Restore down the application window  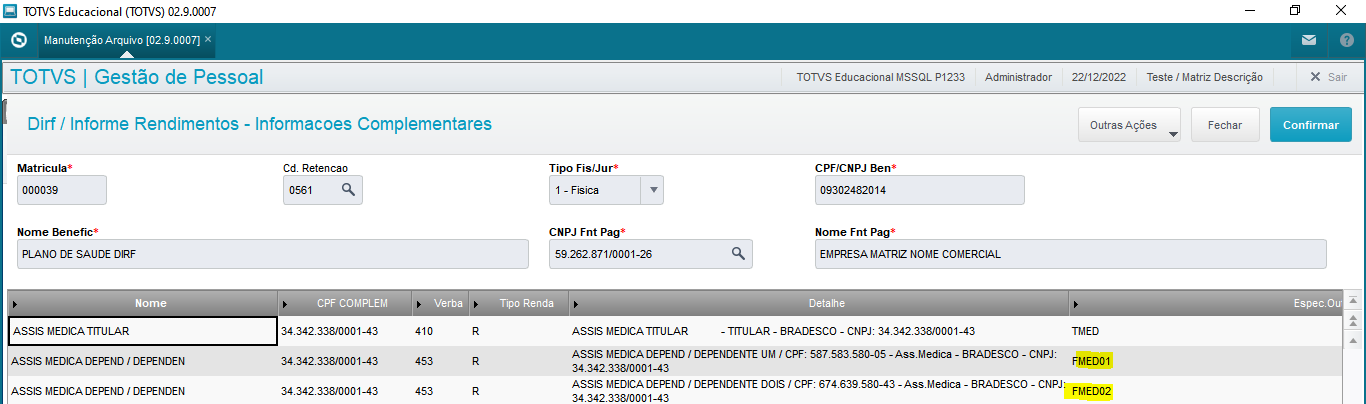click(1295, 11)
